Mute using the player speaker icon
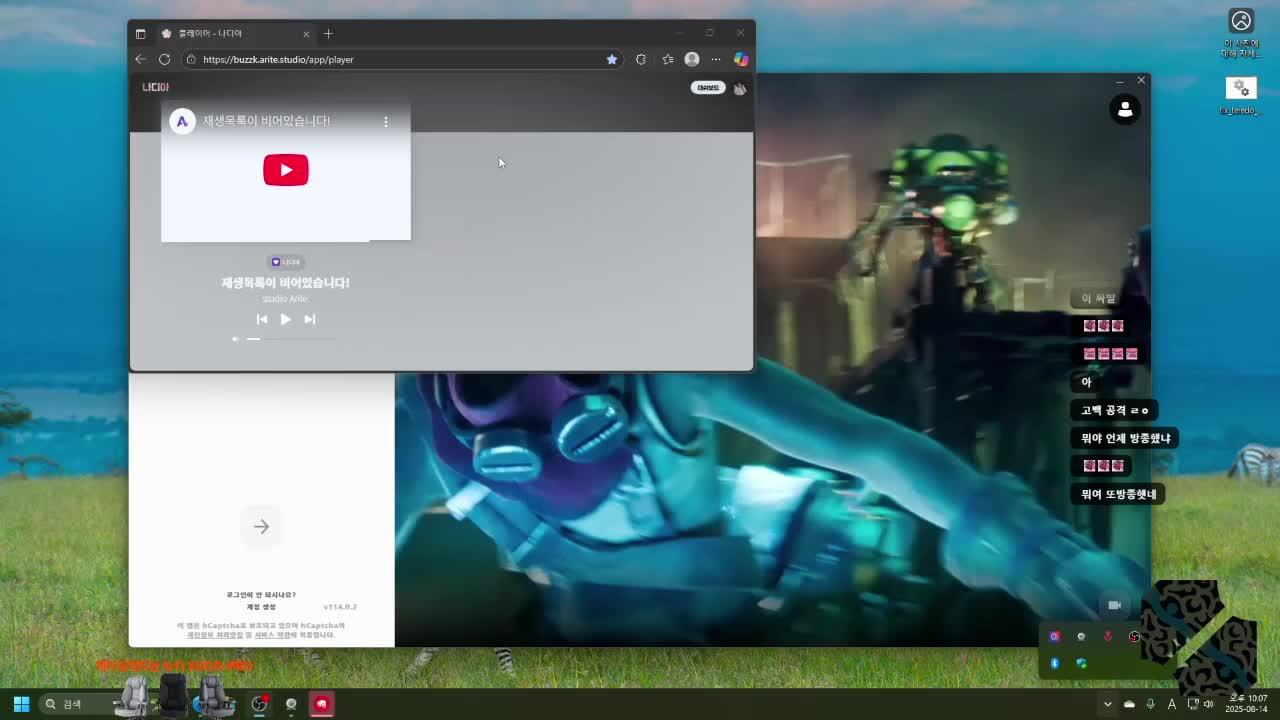This screenshot has width=1280, height=720. pyautogui.click(x=236, y=339)
